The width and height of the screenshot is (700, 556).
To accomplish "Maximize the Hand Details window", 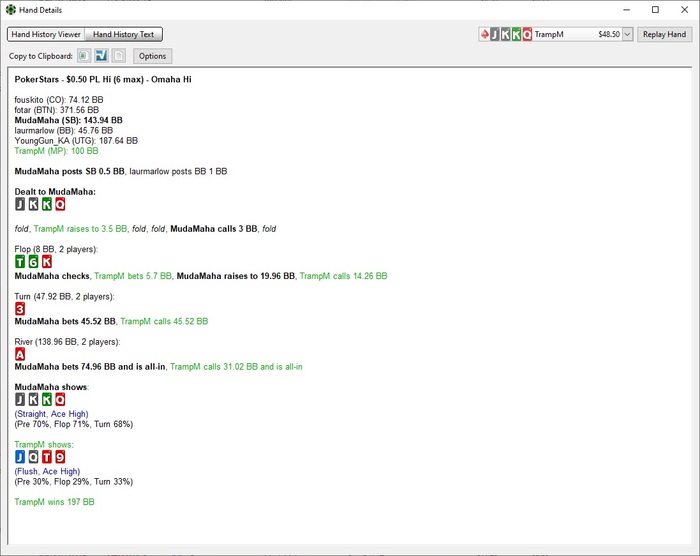I will coord(655,10).
